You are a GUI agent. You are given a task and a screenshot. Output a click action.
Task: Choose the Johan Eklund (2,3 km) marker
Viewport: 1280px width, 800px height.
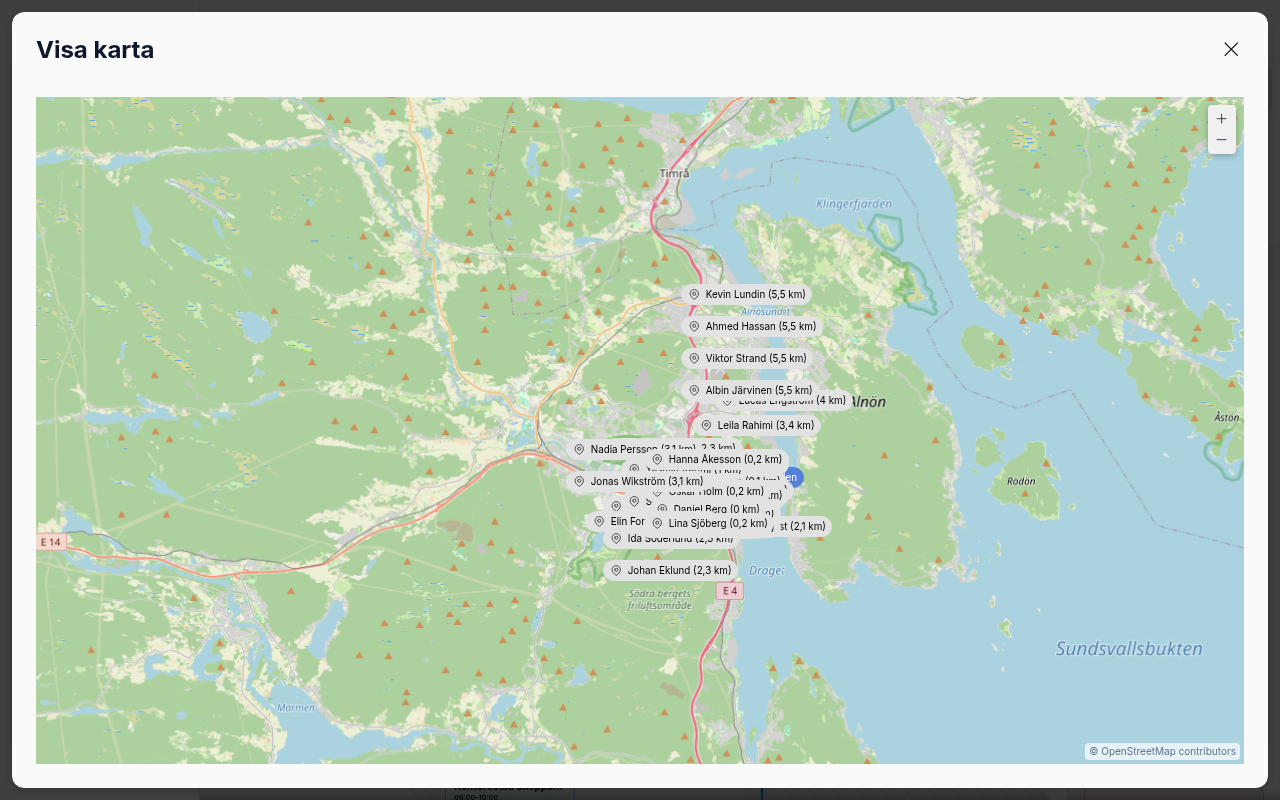coord(670,570)
